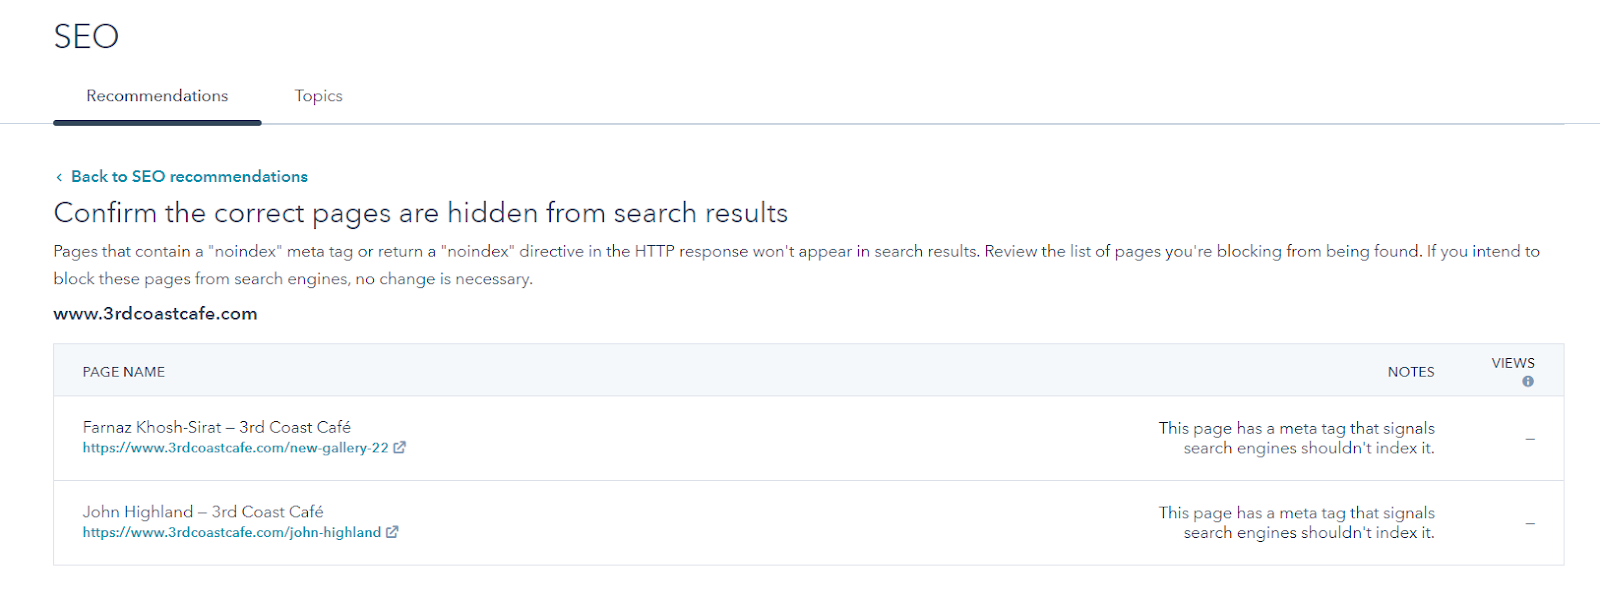Click the back chevron arrow icon
1600x601 pixels.
[59, 177]
